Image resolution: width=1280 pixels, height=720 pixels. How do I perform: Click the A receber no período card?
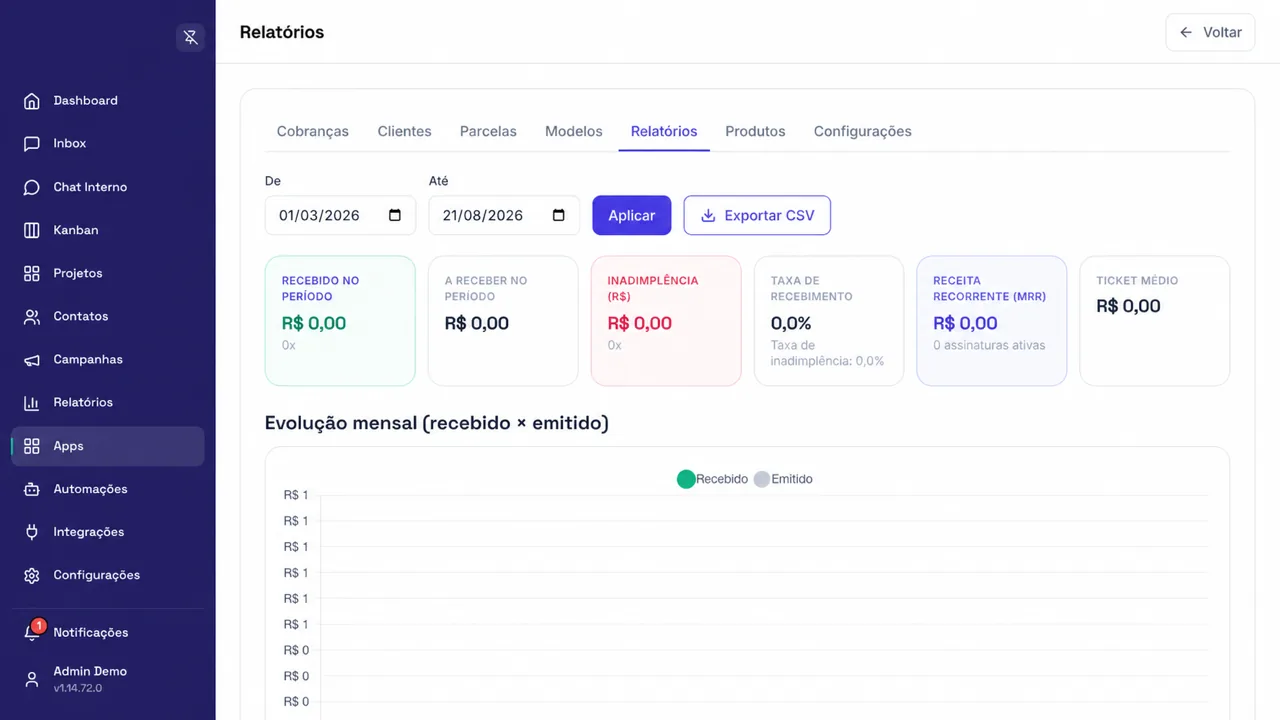[x=503, y=321]
